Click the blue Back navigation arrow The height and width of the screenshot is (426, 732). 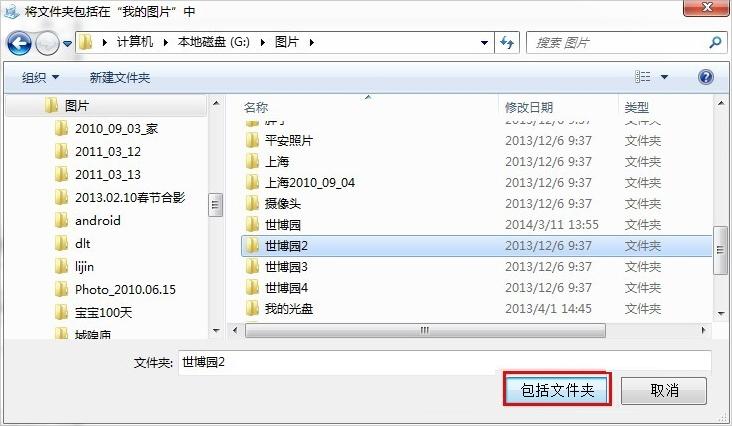pyautogui.click(x=19, y=43)
